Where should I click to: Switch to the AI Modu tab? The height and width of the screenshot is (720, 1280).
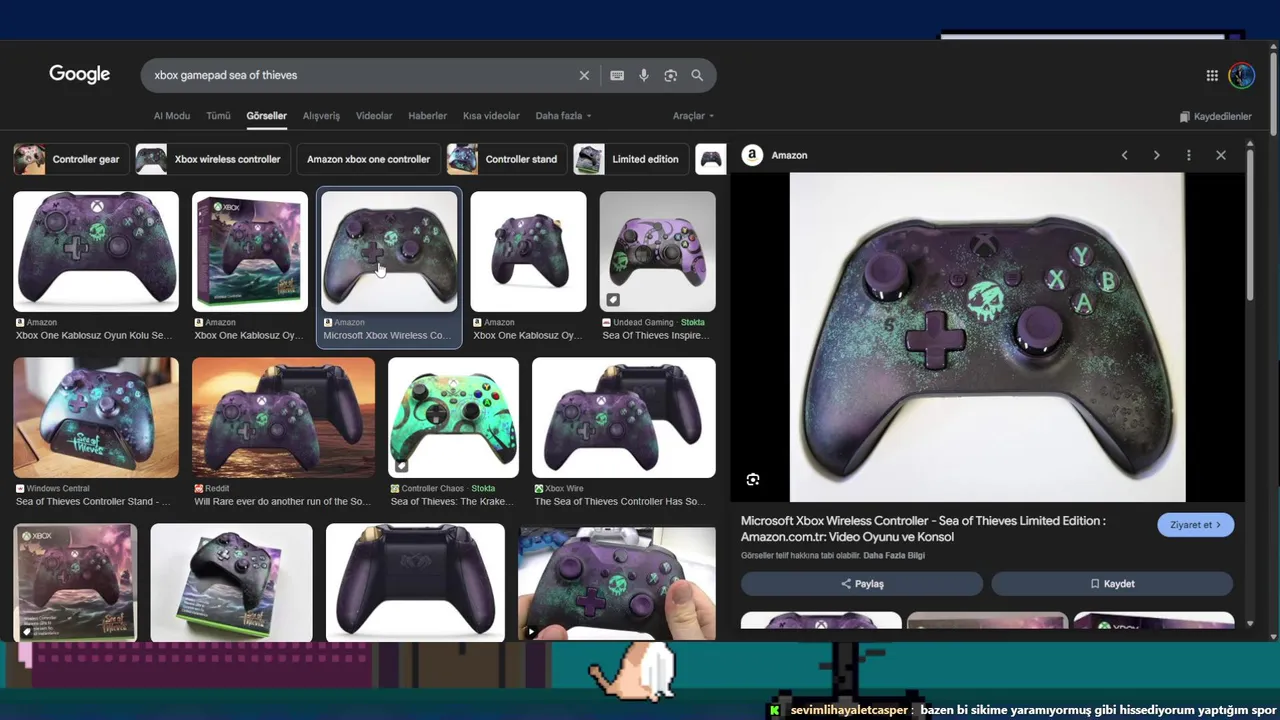pos(172,116)
